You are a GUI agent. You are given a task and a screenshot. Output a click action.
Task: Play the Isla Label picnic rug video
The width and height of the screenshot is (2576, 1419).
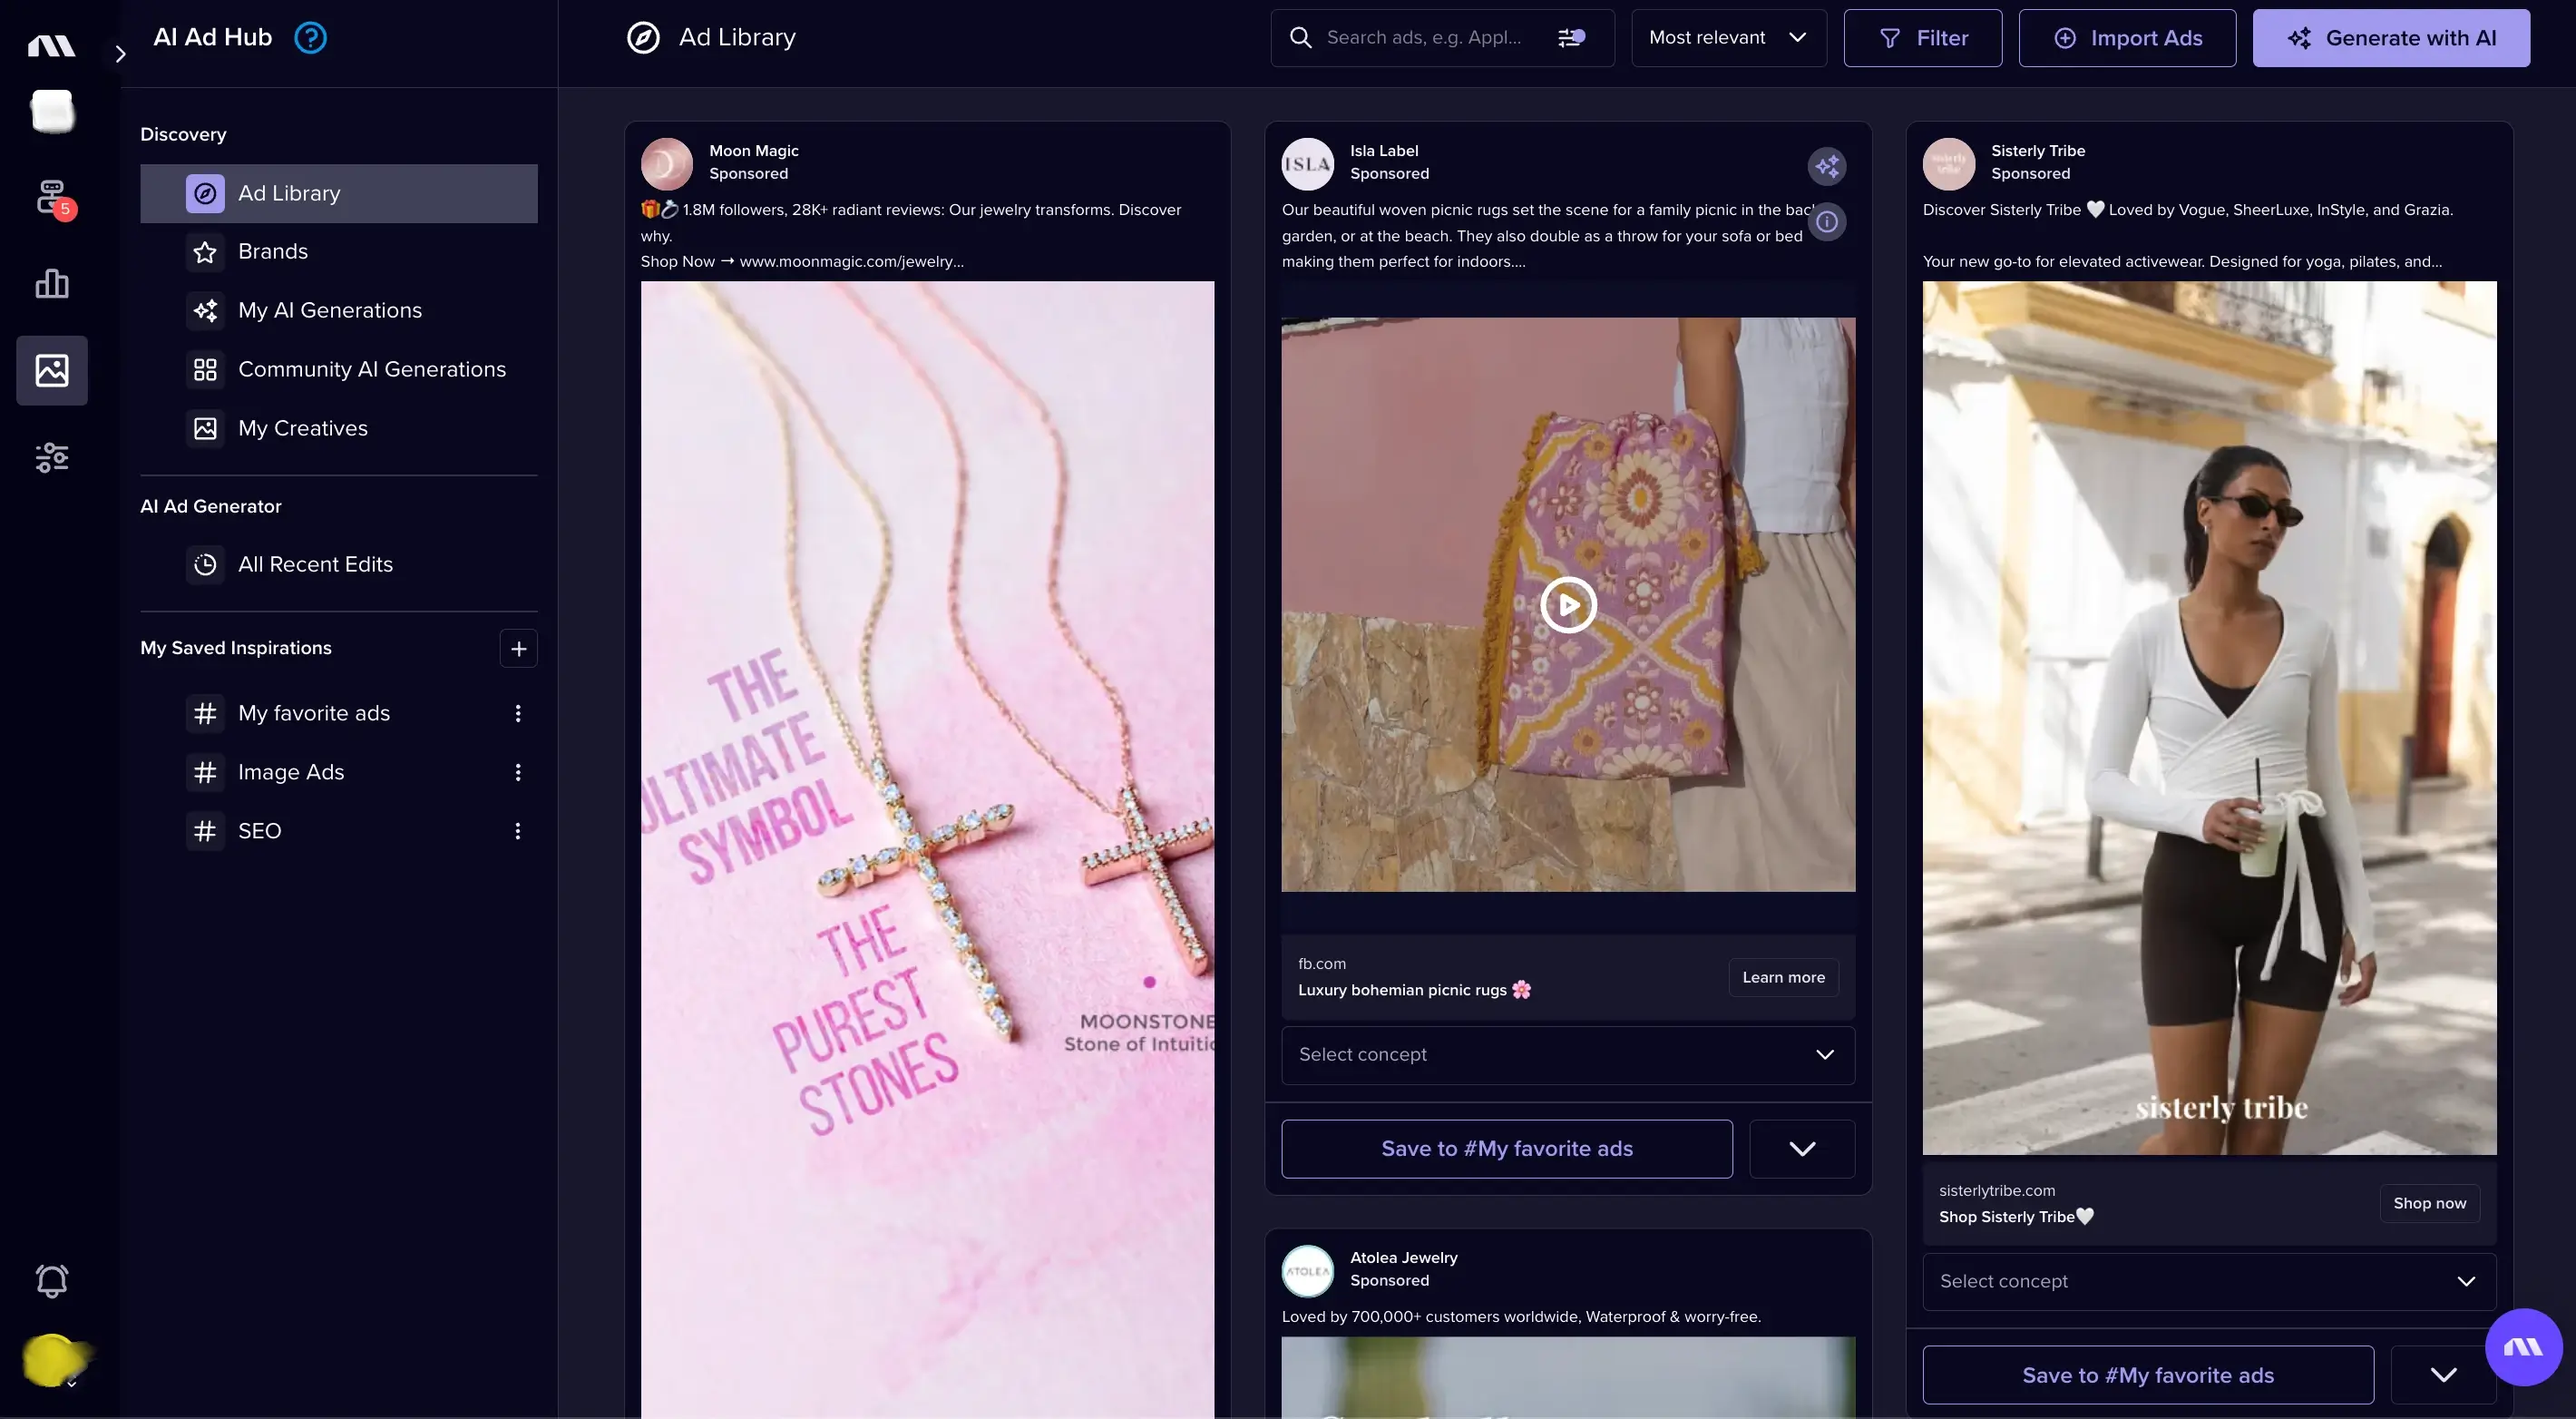1567,605
